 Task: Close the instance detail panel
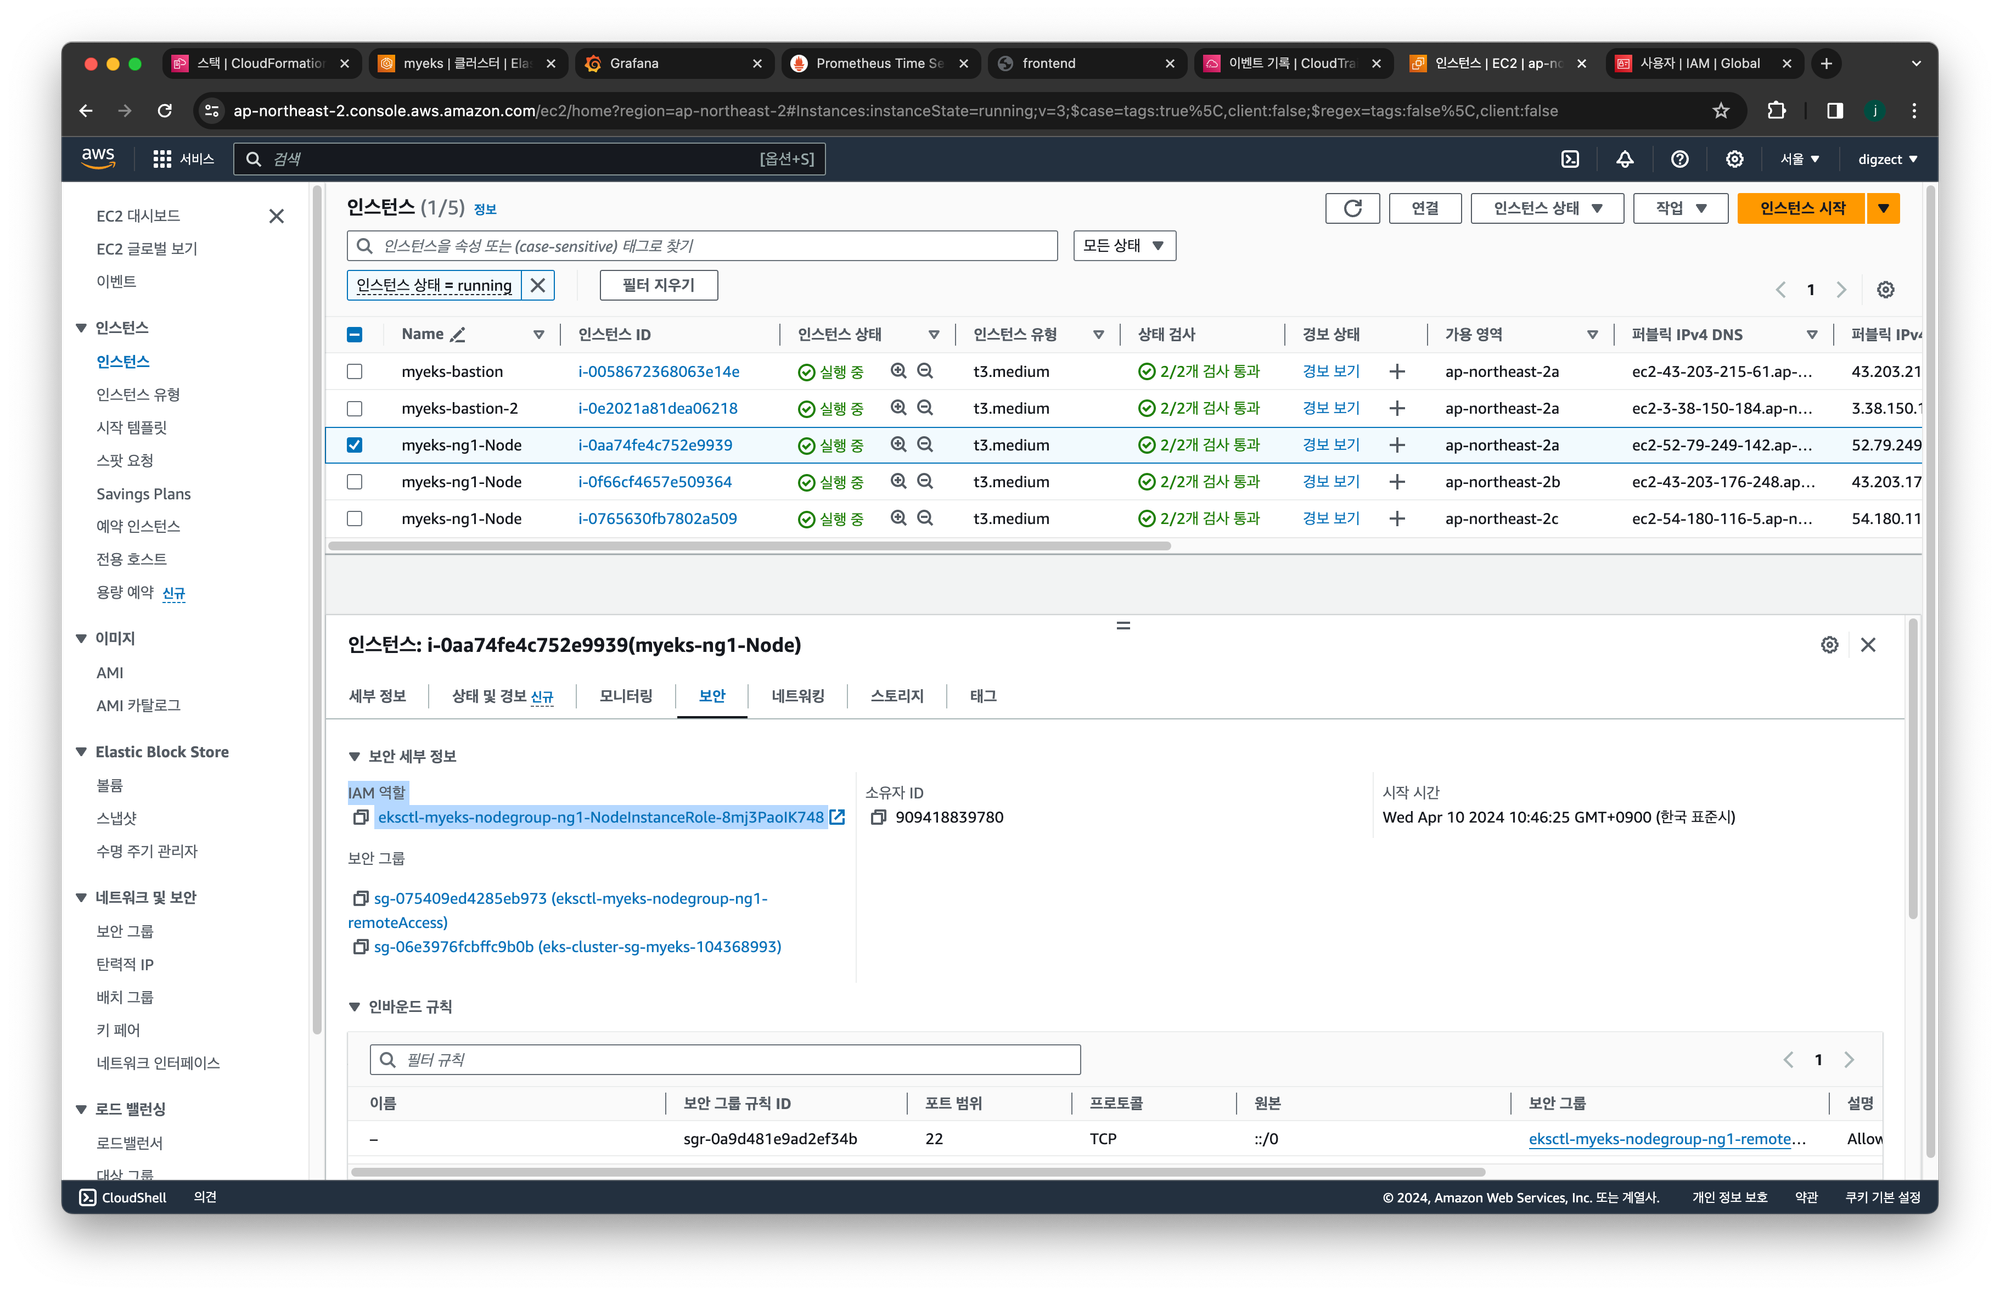click(1868, 645)
